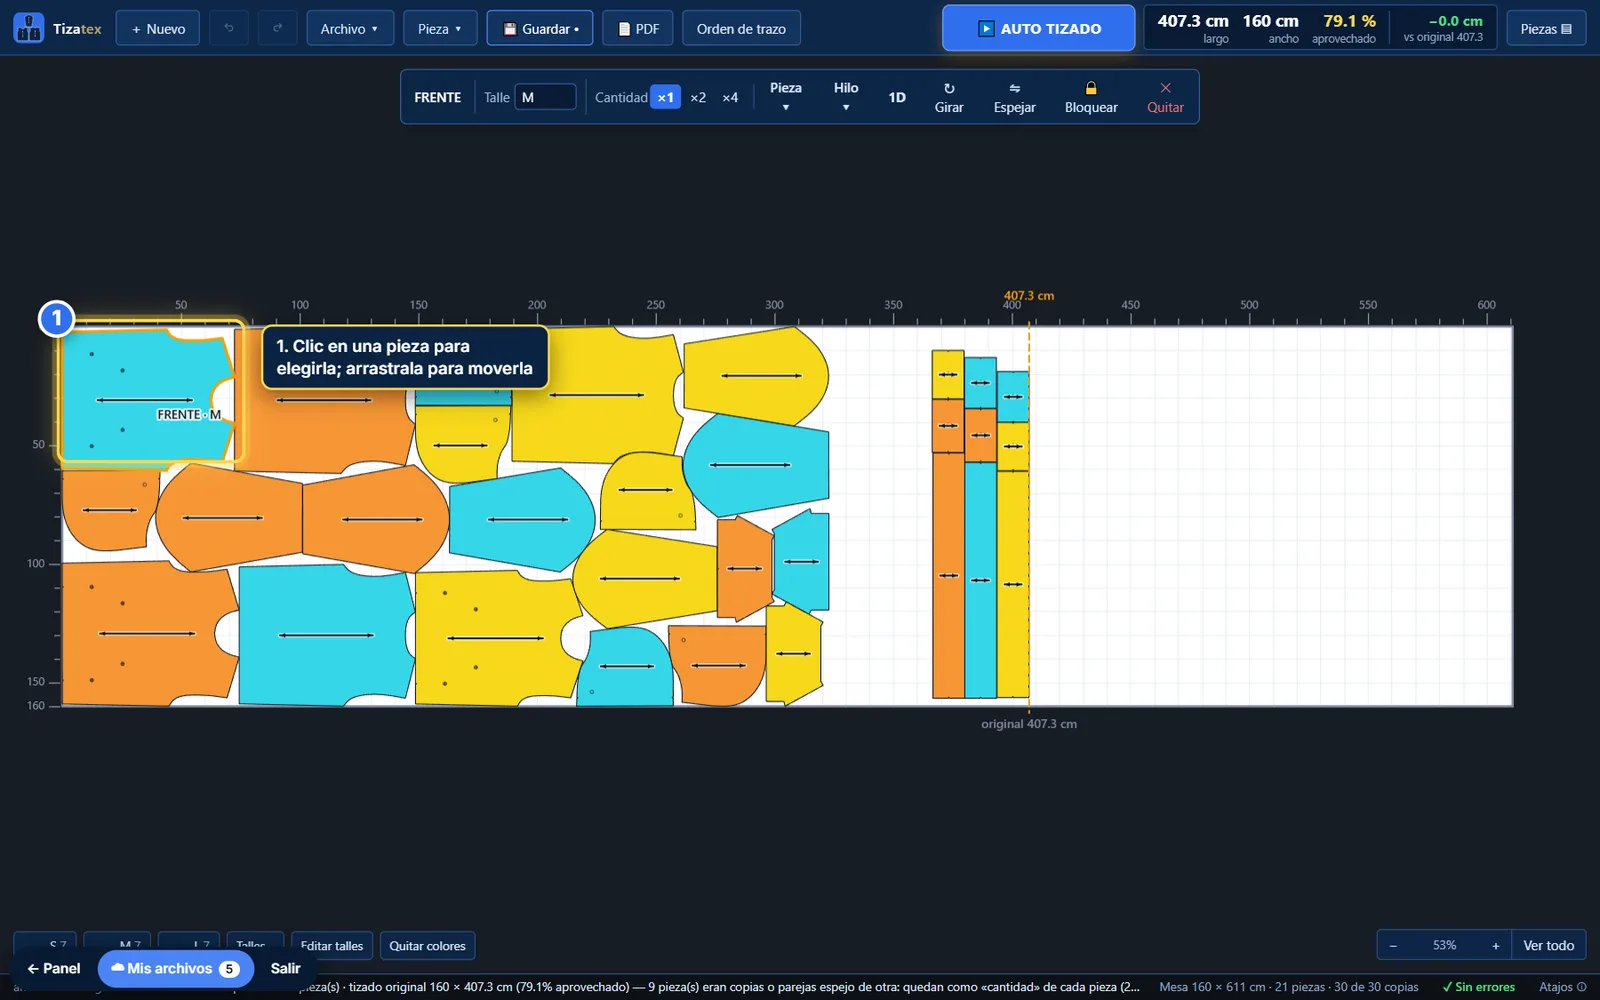
Task: Expand the Hilo grain options
Action: 846,97
